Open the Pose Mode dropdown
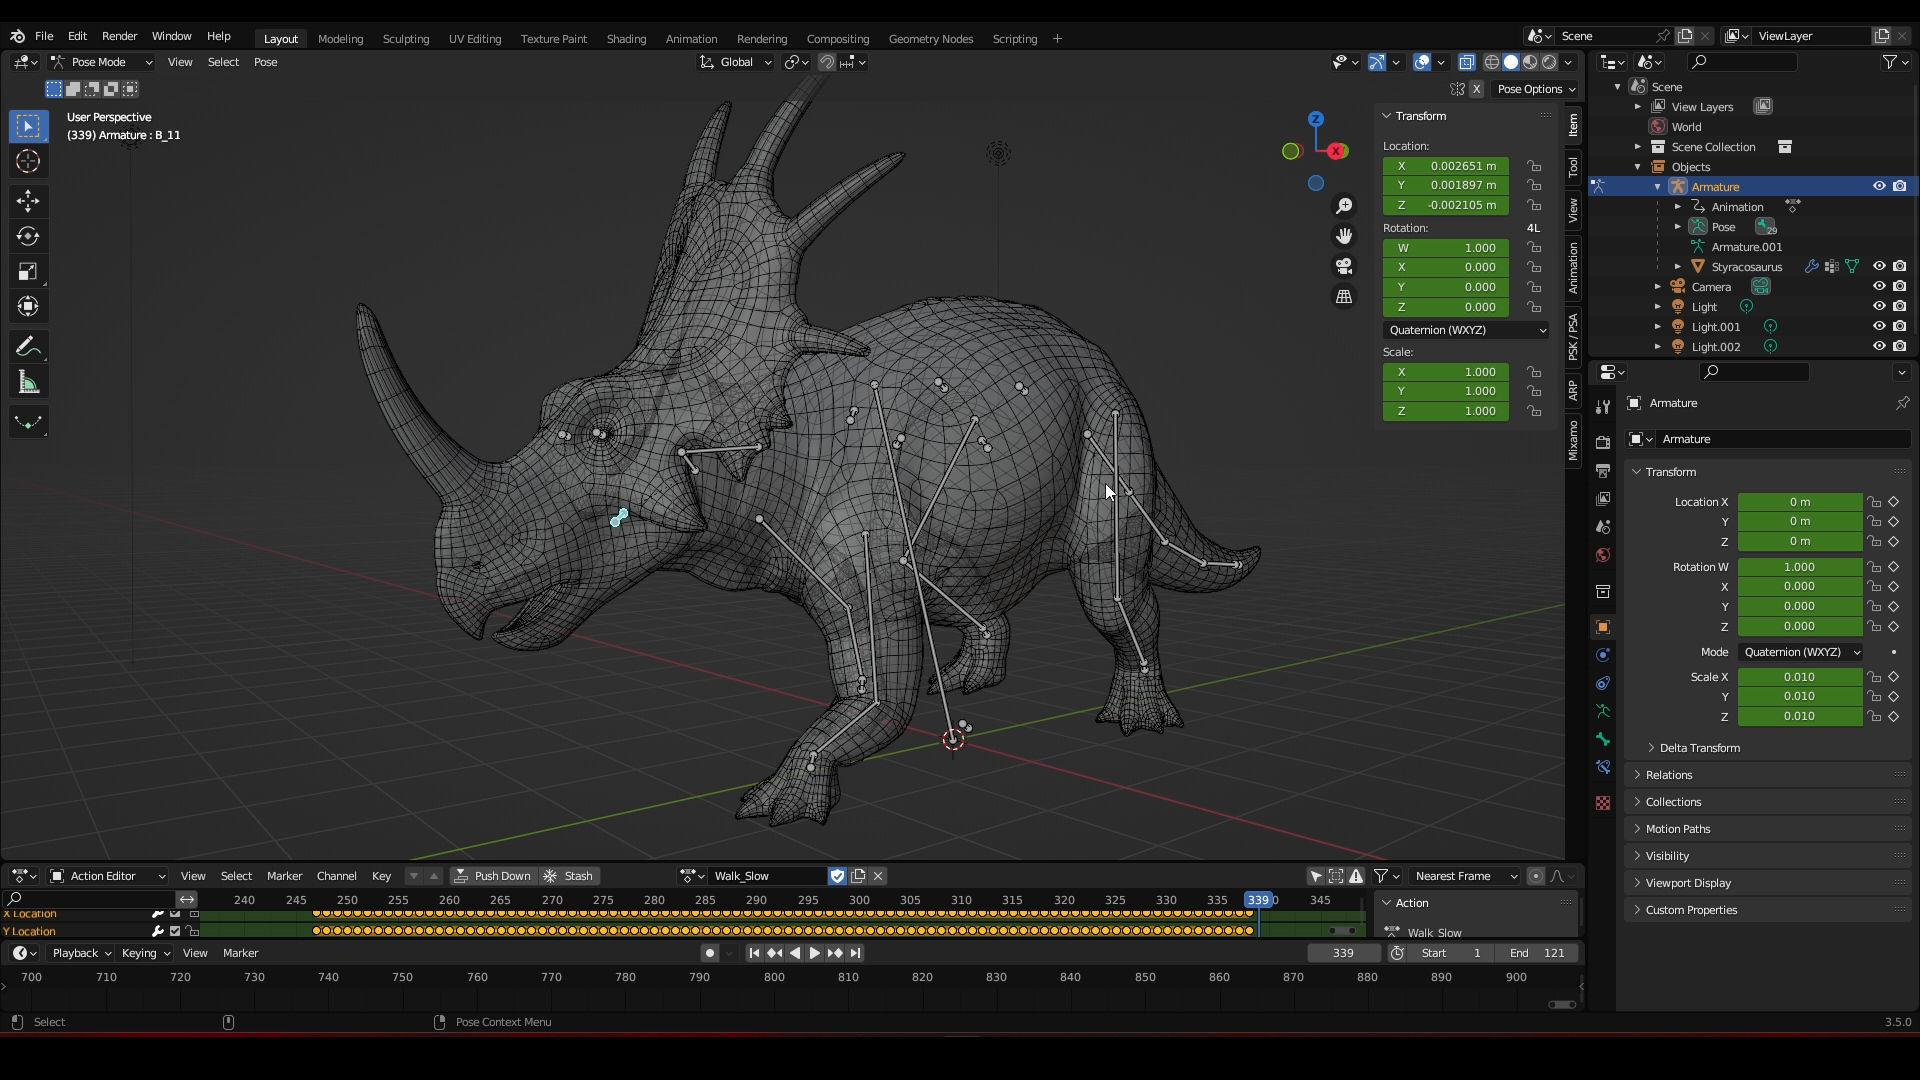 (101, 62)
